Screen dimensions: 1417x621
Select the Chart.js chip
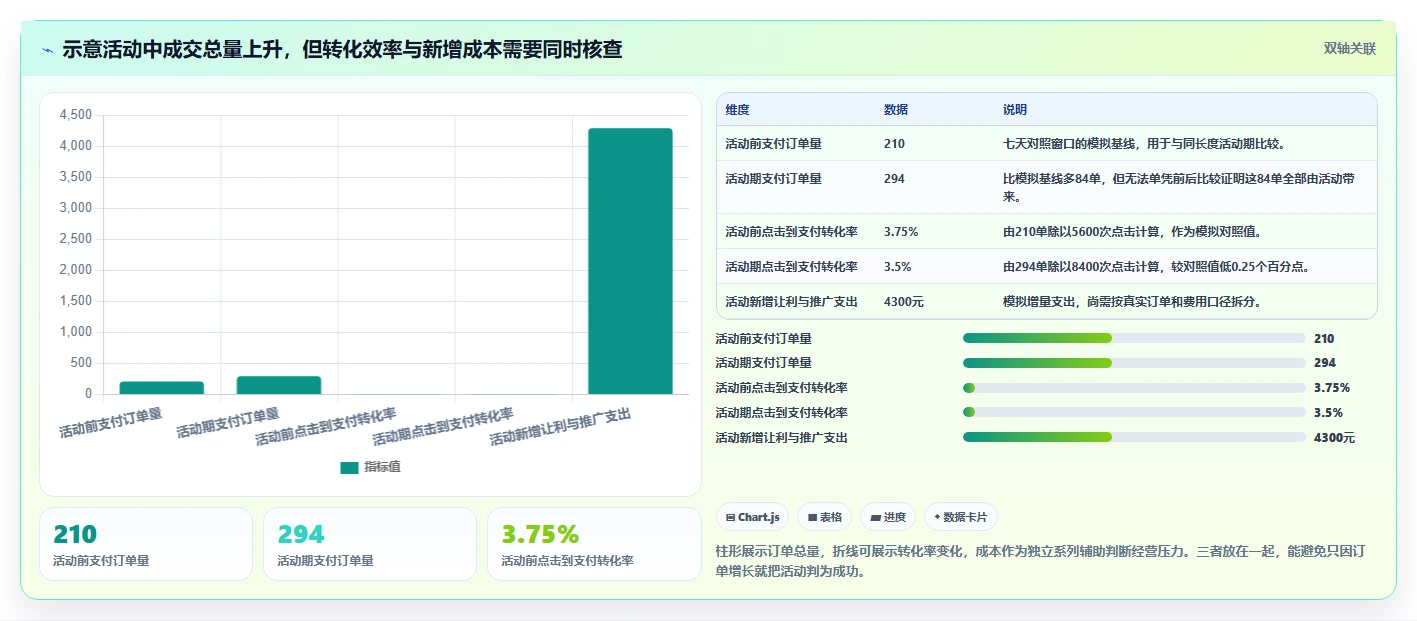pos(752,517)
